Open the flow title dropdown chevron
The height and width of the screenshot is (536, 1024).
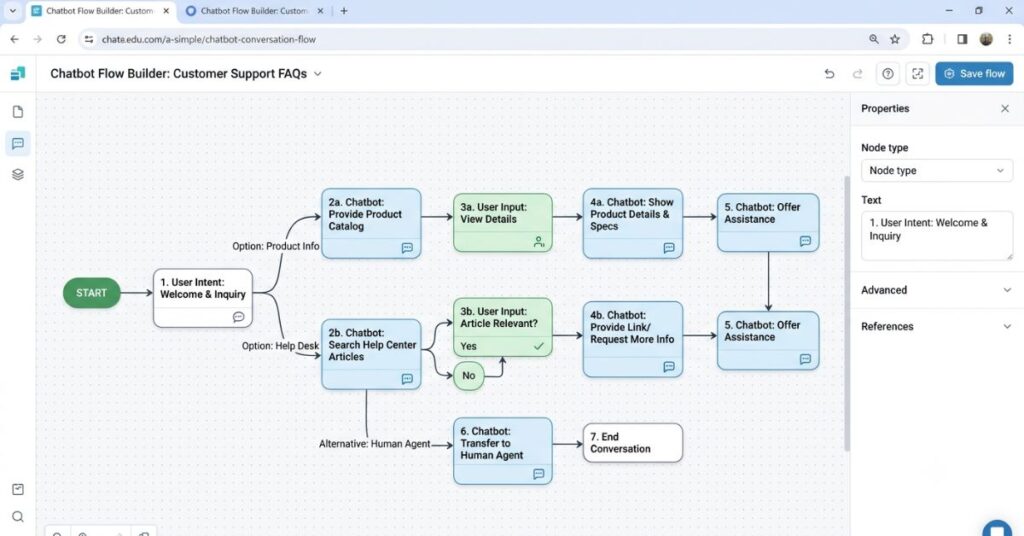(x=317, y=74)
